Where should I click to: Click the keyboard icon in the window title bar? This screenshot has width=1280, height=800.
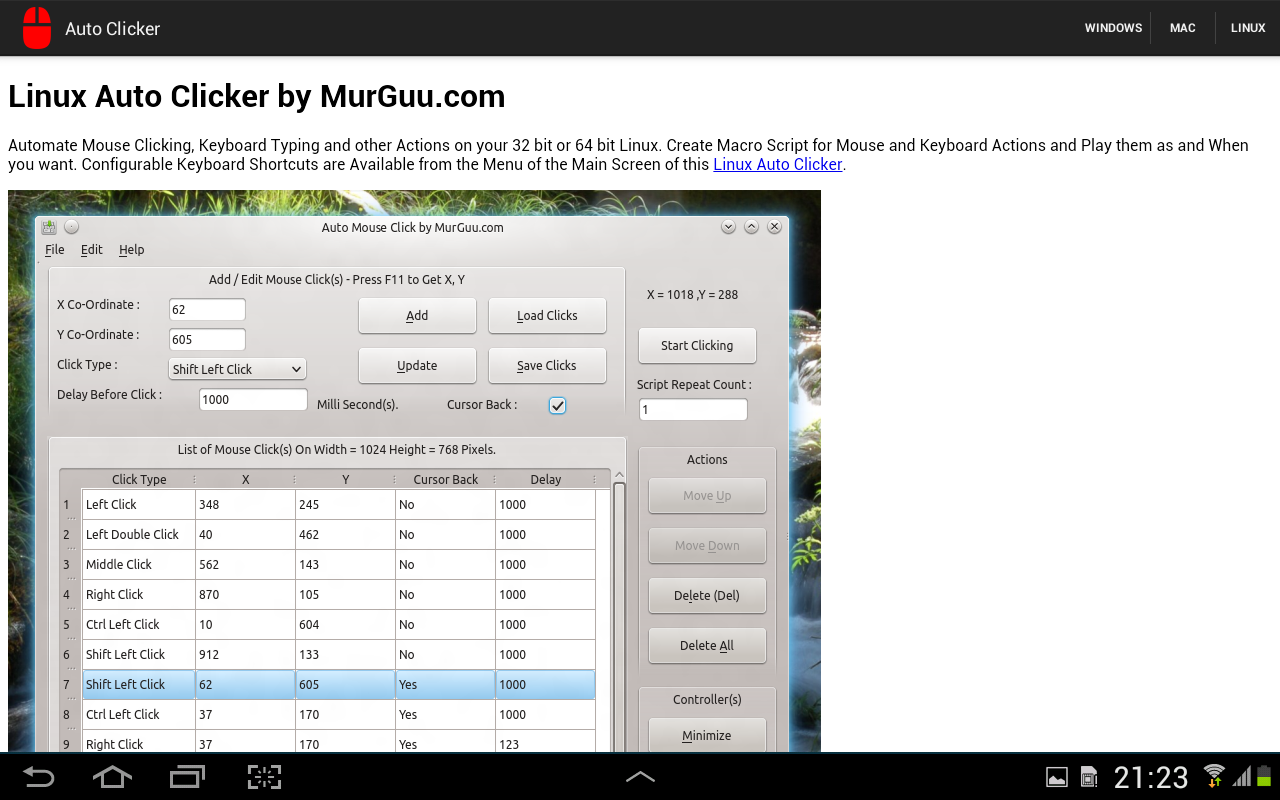tap(48, 226)
